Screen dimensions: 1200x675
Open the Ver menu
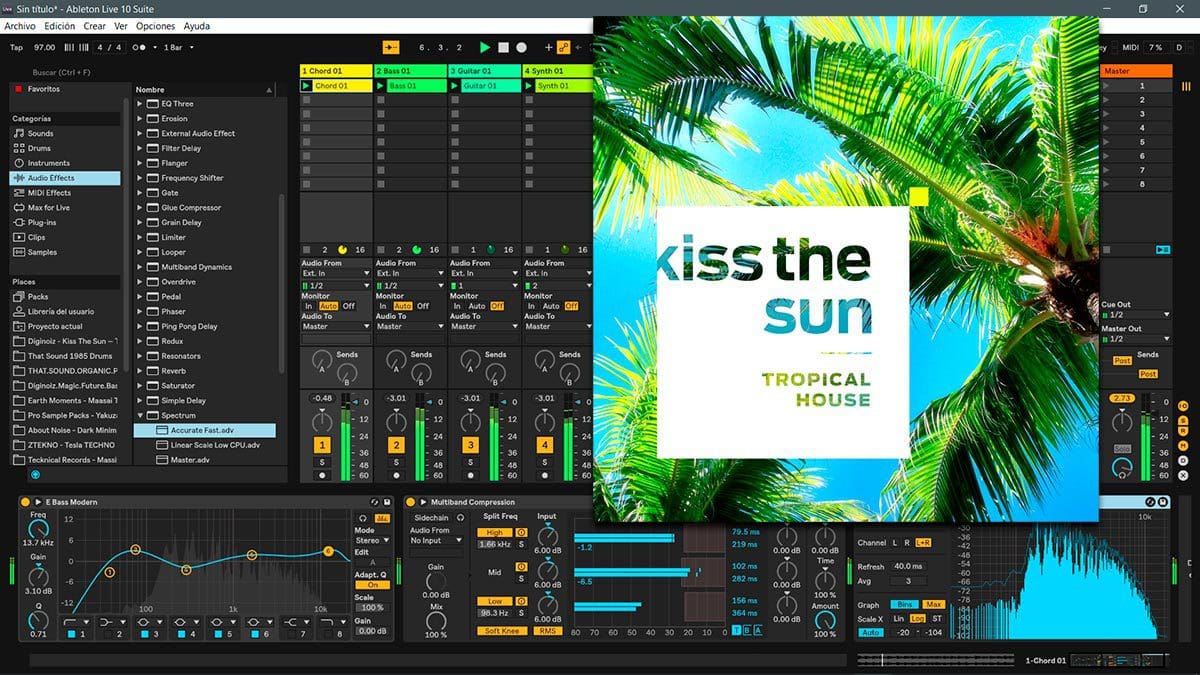(x=121, y=26)
